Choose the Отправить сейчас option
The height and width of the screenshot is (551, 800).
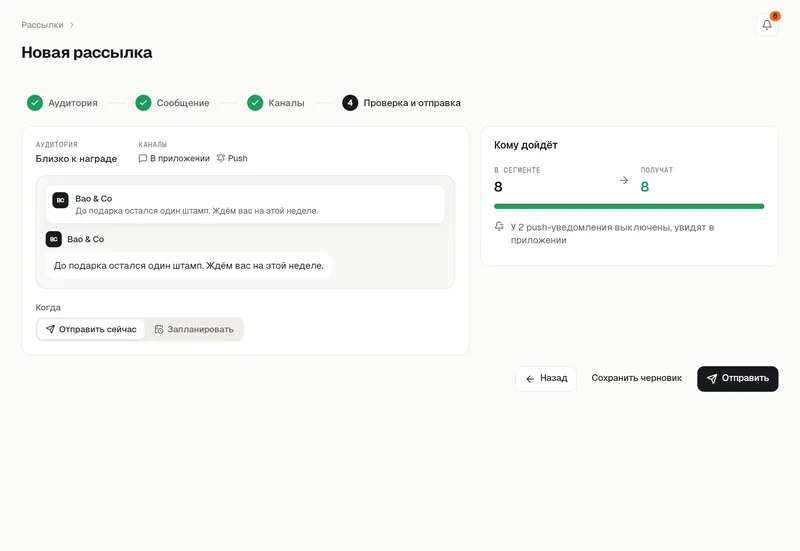click(x=91, y=330)
